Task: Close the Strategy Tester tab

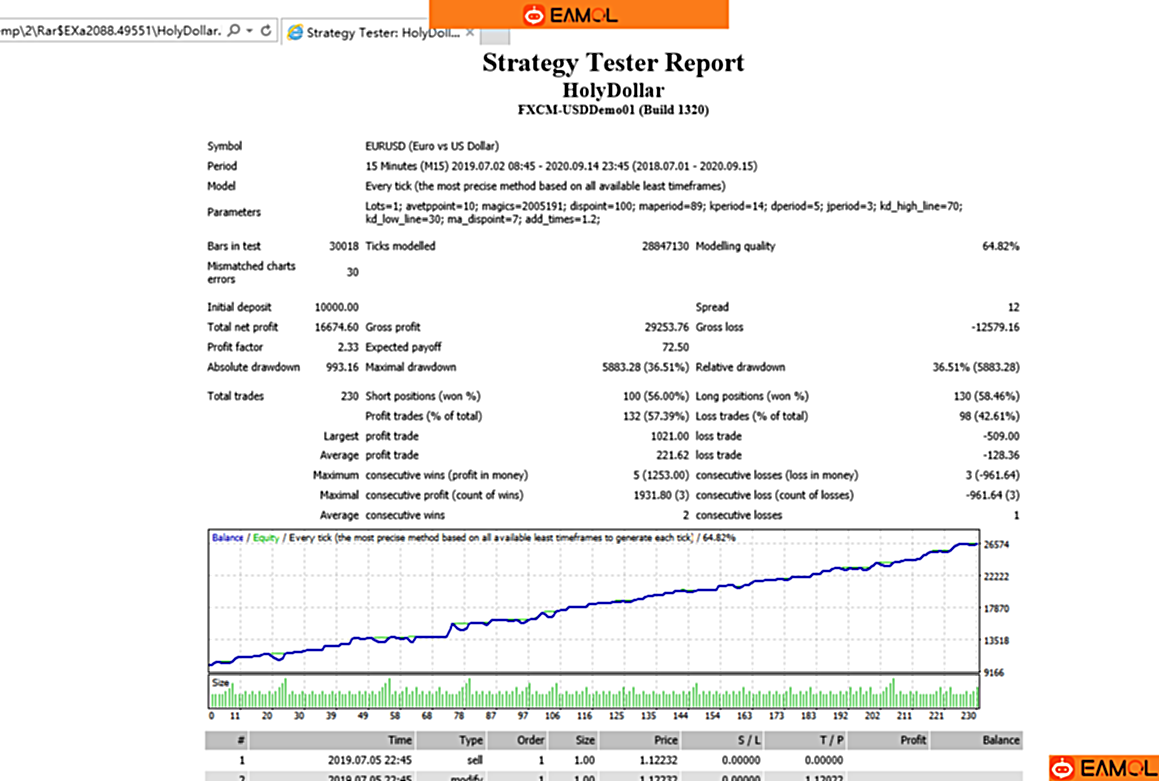Action: tap(470, 33)
